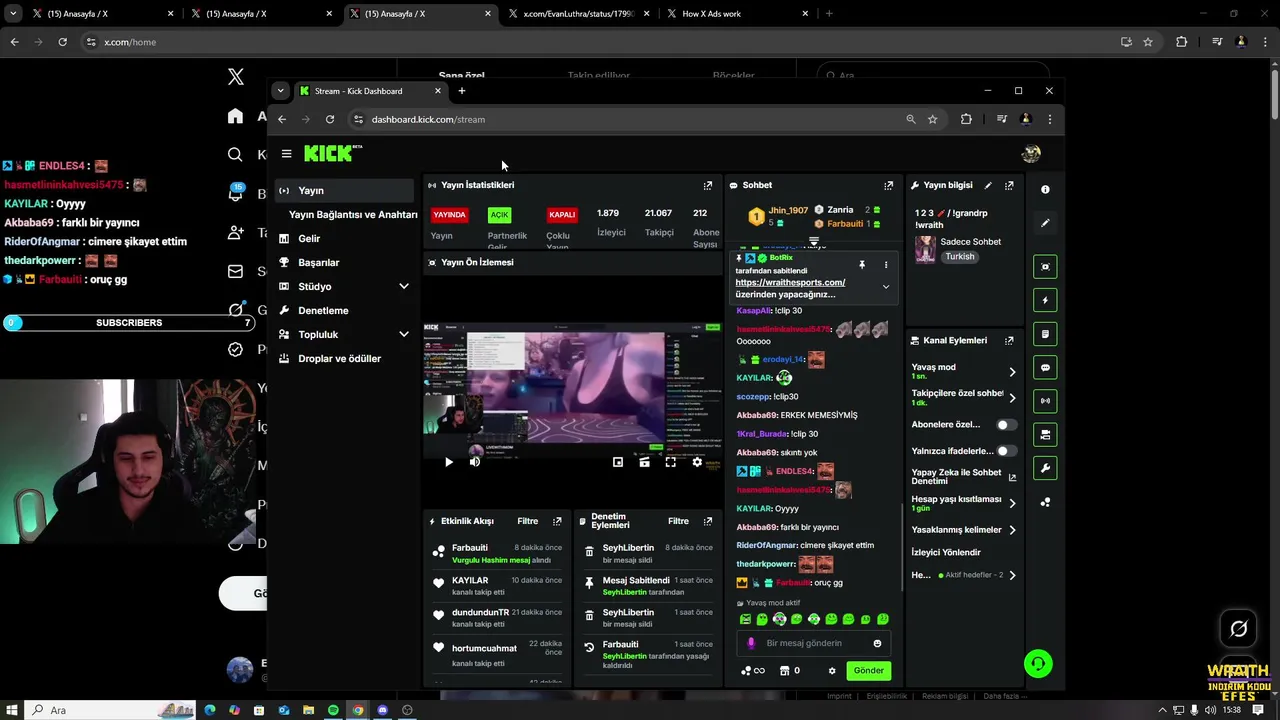Open Yasaklanmış kelimeler settings
Screen dimensions: 1280x720
point(1012,530)
